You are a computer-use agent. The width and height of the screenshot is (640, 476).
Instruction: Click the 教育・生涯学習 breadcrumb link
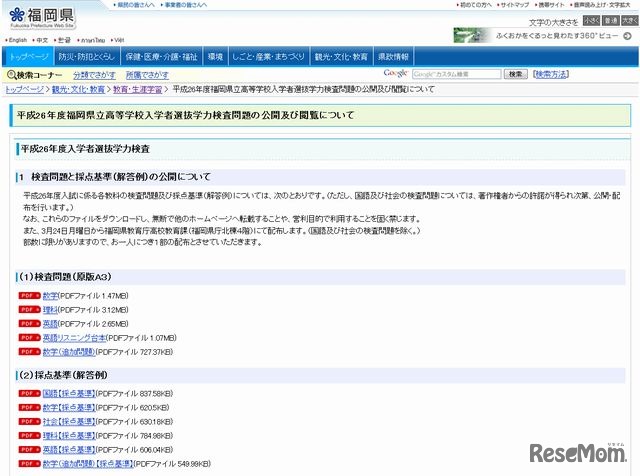click(x=138, y=89)
